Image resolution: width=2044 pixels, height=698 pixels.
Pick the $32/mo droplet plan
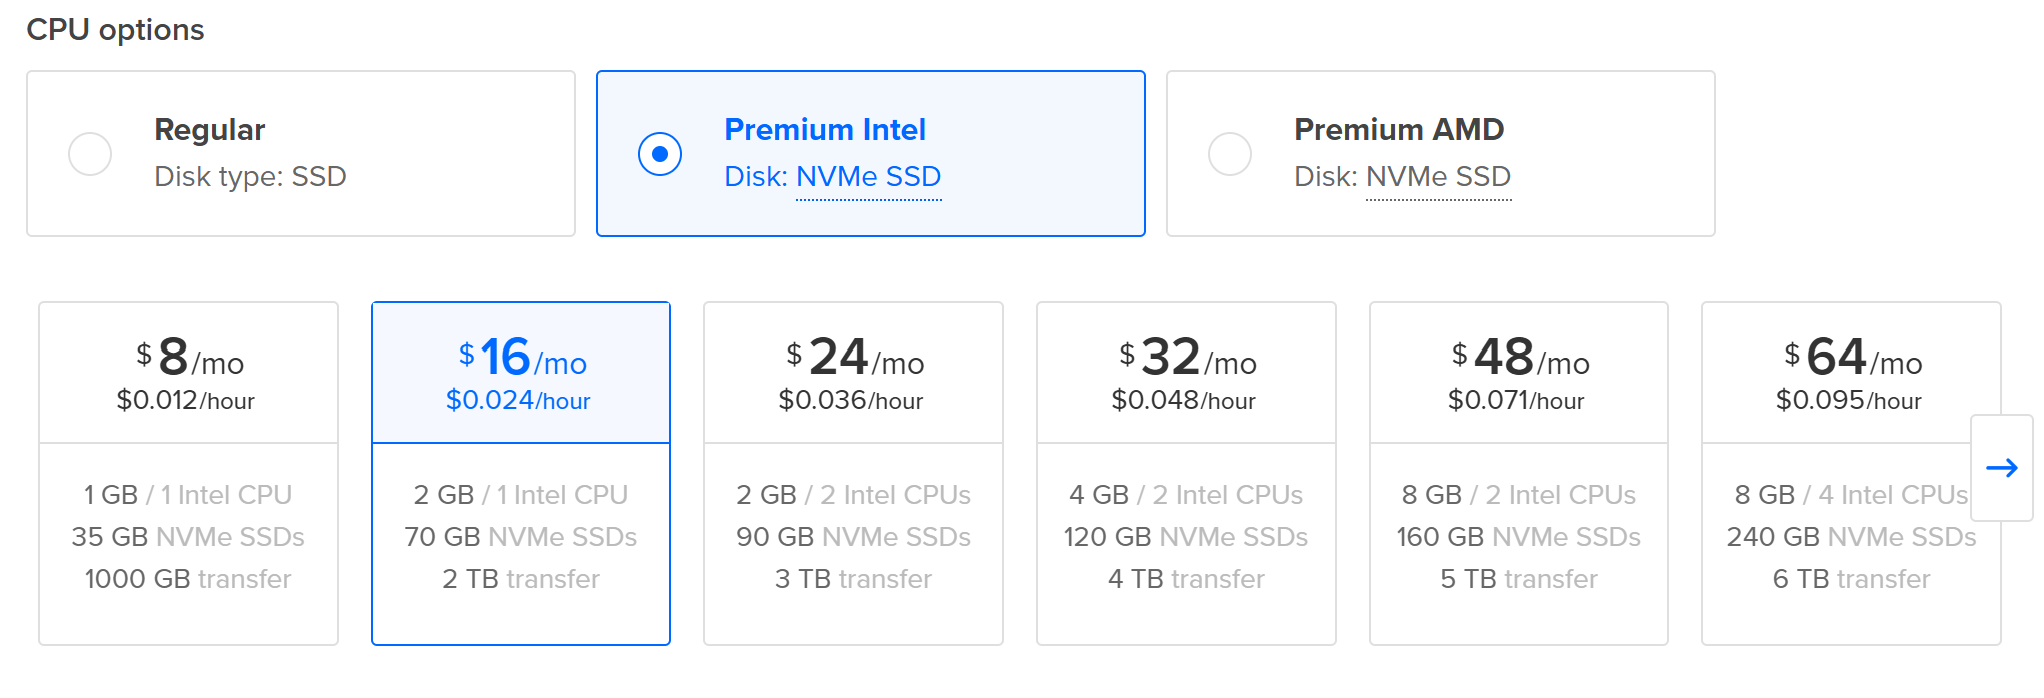(1186, 473)
